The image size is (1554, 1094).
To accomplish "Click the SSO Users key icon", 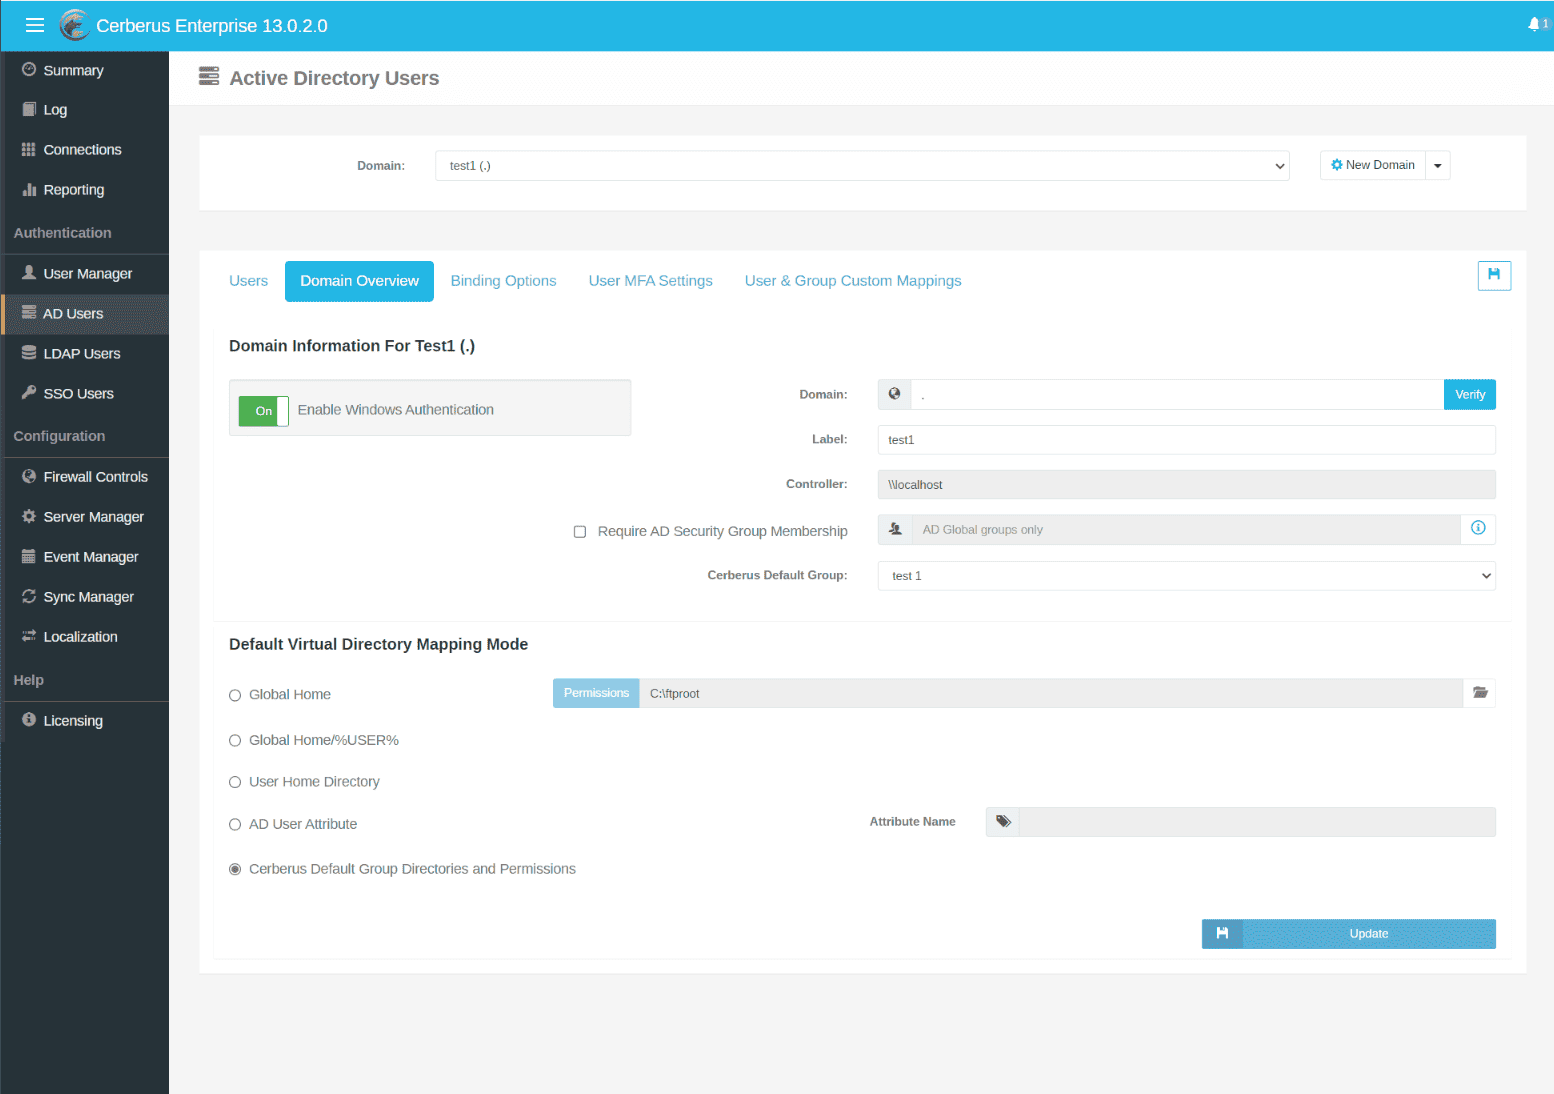I will point(29,393).
